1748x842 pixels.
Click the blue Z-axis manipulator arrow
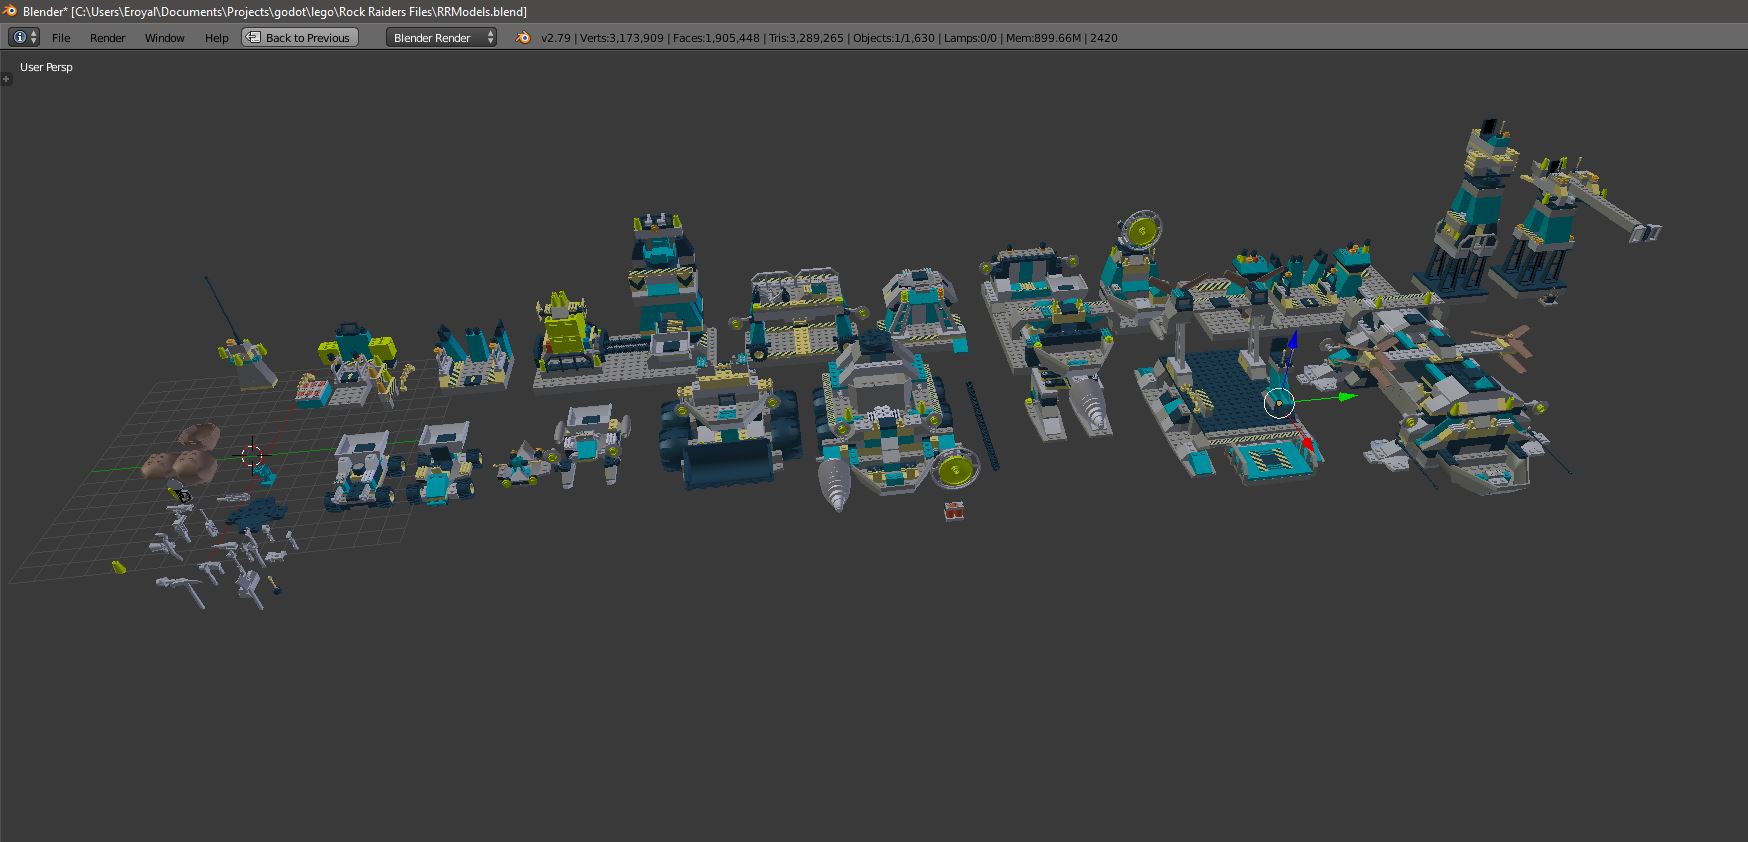tap(1291, 342)
